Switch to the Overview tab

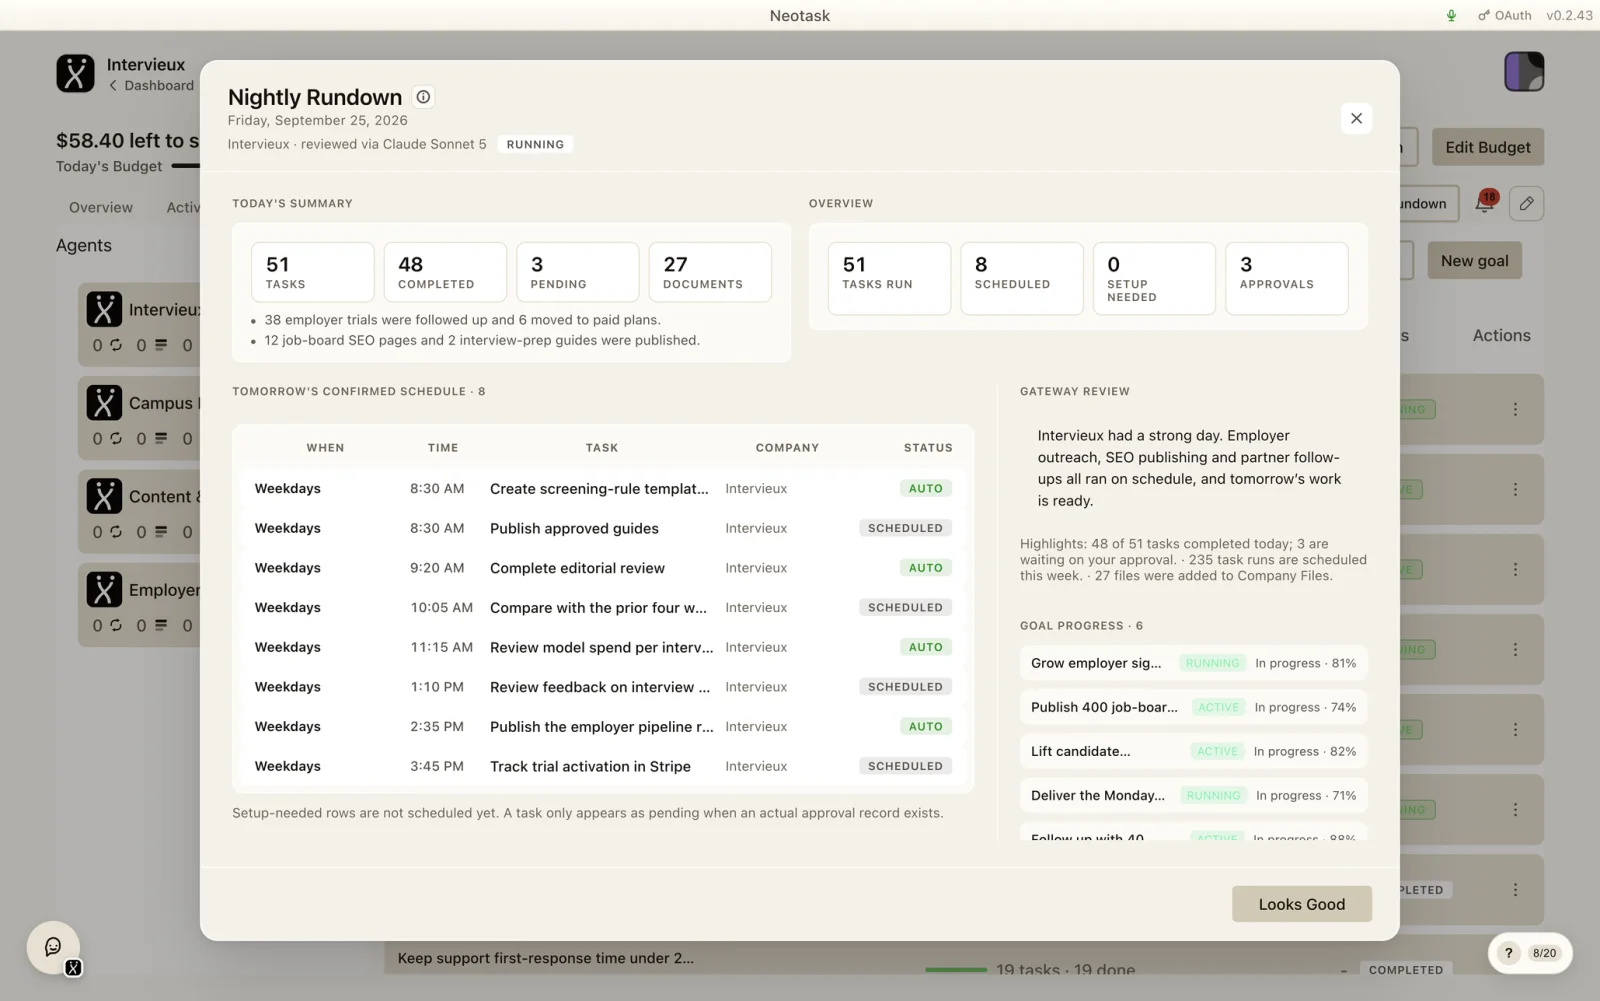(x=101, y=207)
